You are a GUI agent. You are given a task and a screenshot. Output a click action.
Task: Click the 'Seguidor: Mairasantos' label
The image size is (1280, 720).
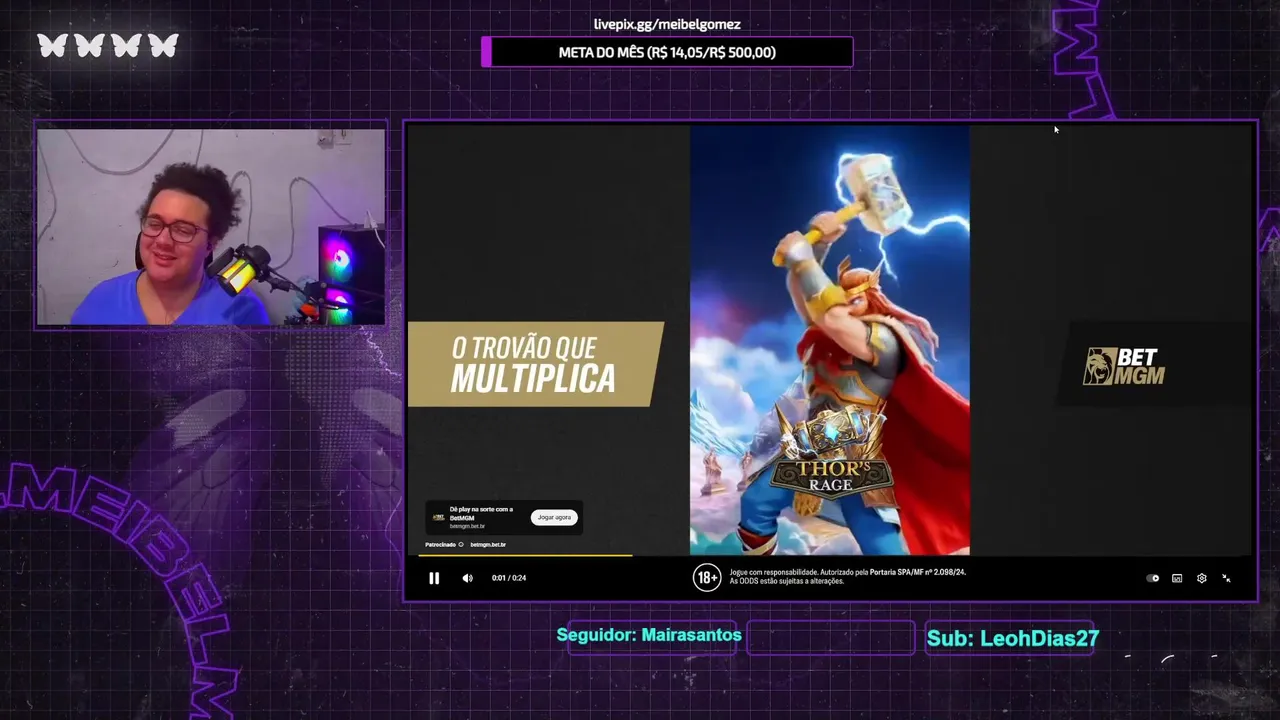pyautogui.click(x=649, y=635)
